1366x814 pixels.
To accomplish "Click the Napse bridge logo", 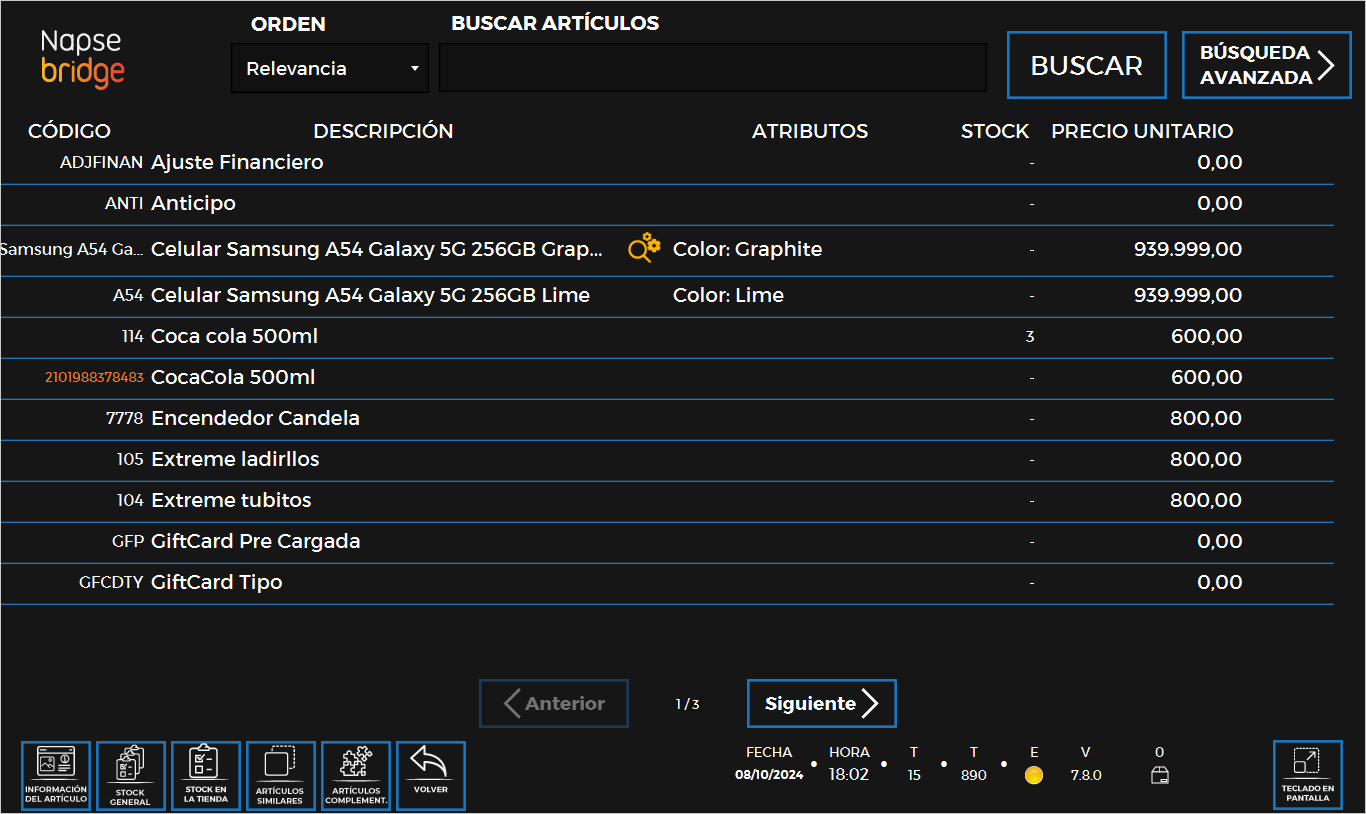I will point(82,57).
